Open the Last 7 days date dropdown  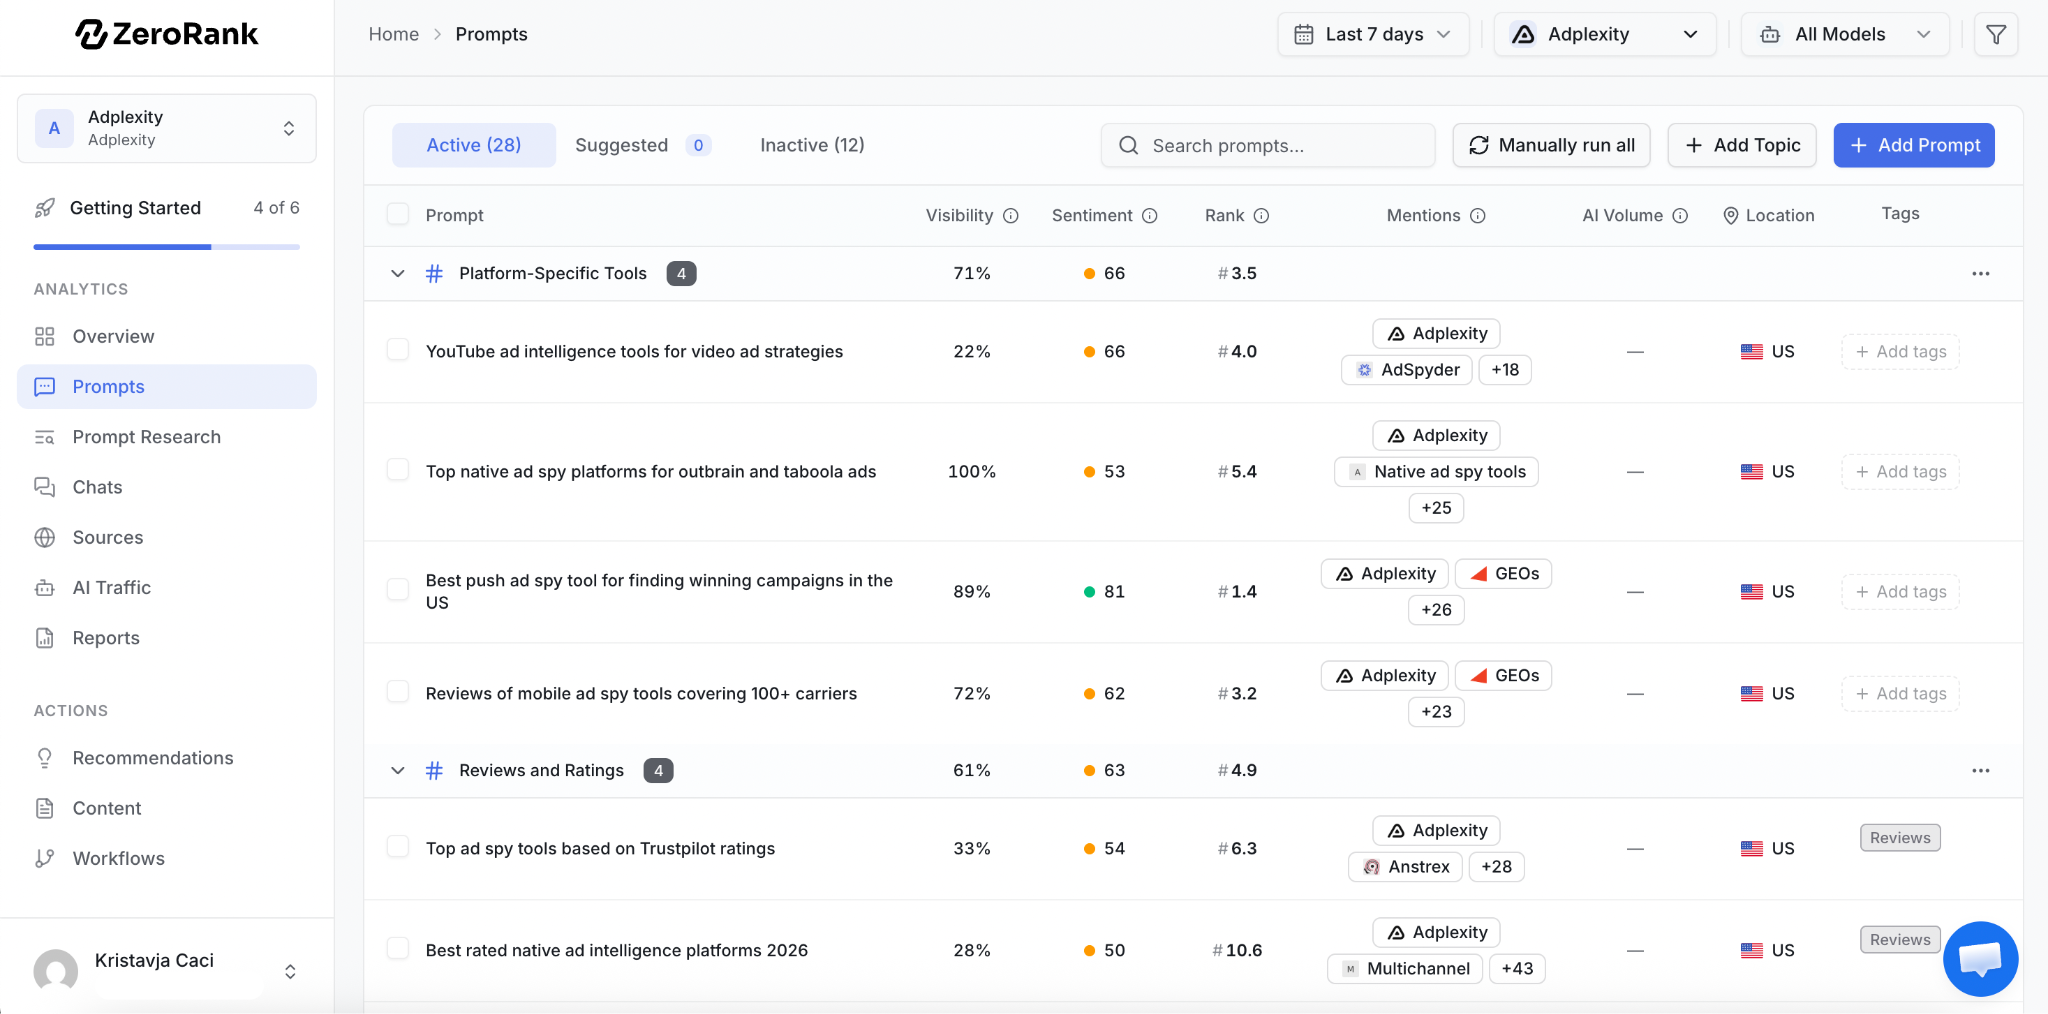click(1373, 35)
